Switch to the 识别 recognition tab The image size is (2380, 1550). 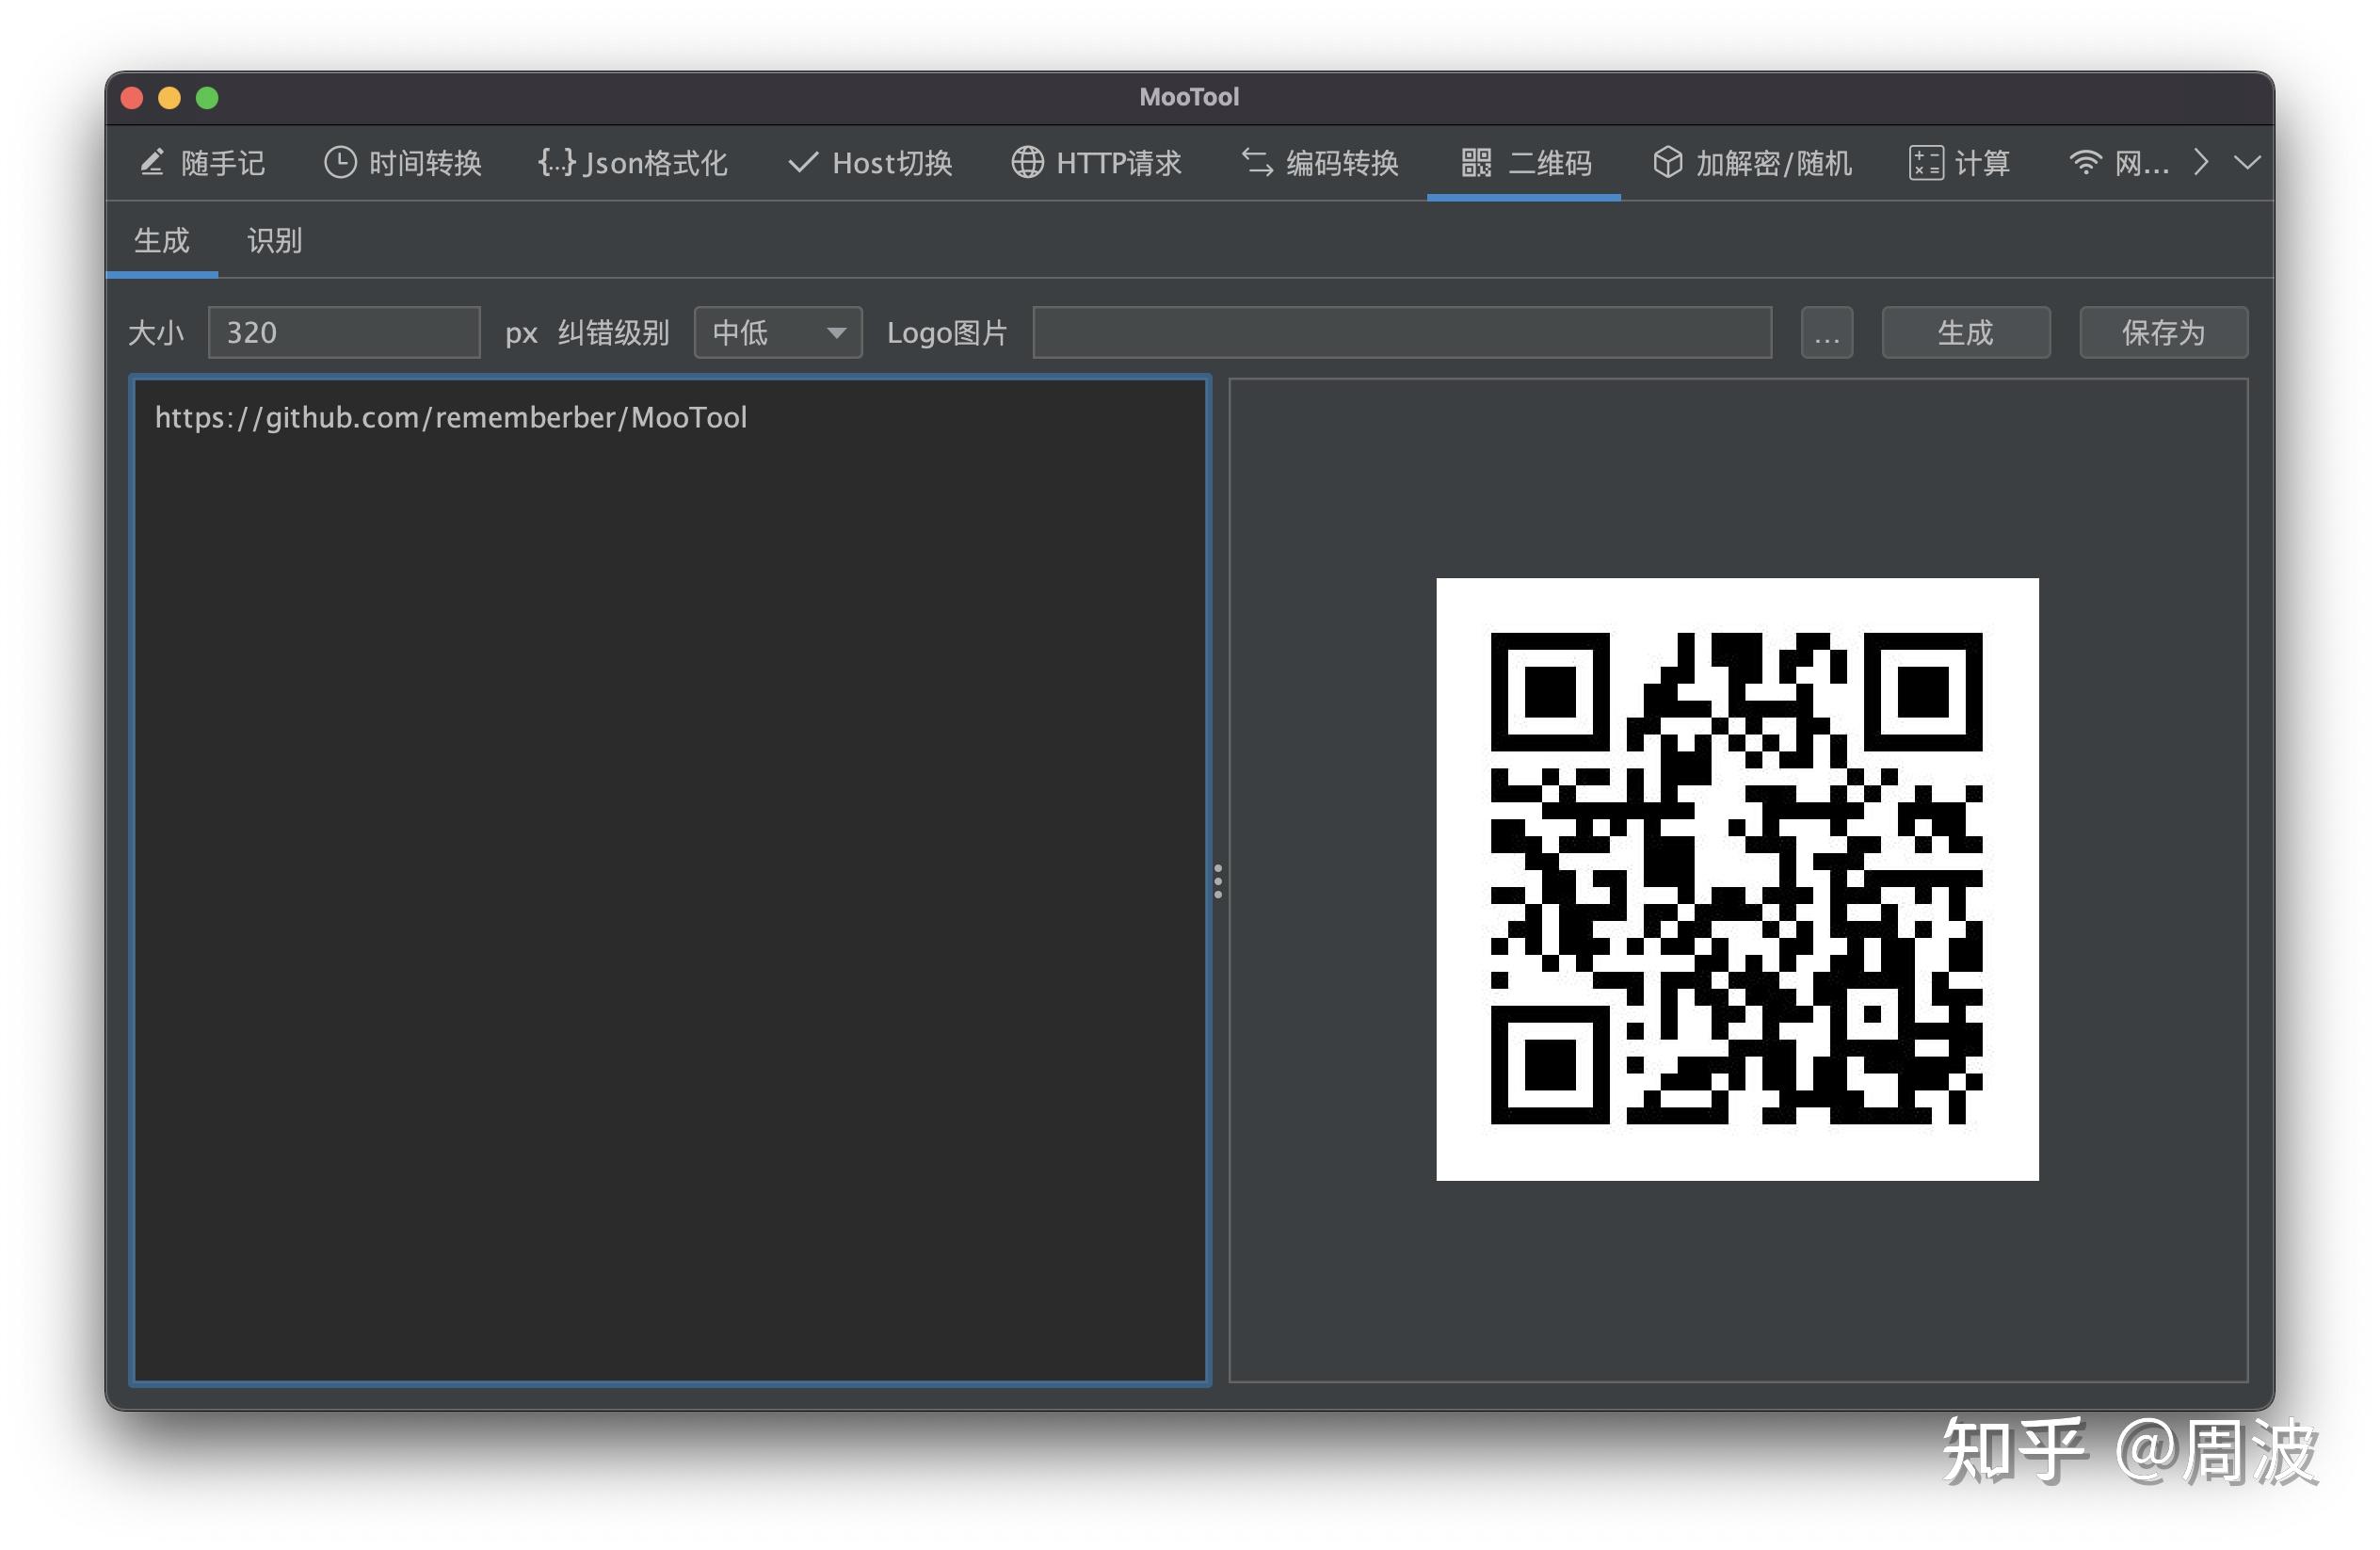tap(272, 240)
